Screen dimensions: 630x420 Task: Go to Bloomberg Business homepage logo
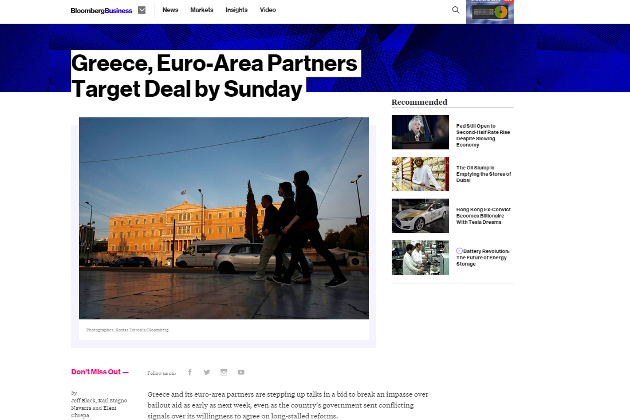(101, 10)
